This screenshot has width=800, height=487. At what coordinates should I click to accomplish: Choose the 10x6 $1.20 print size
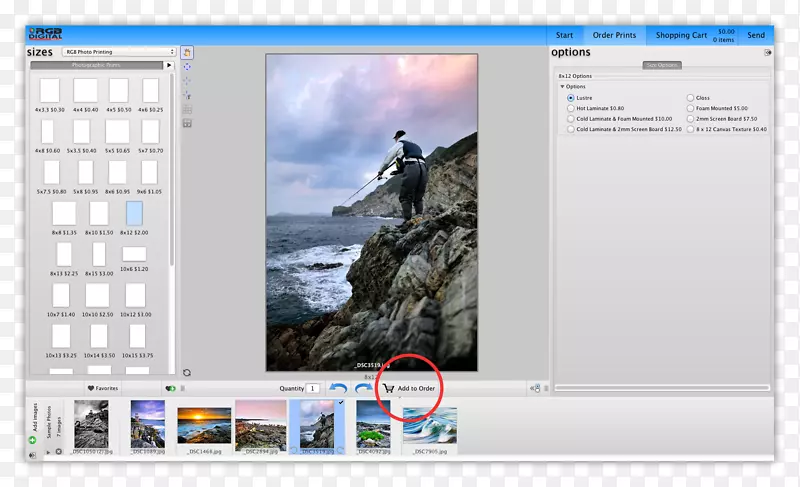point(134,254)
